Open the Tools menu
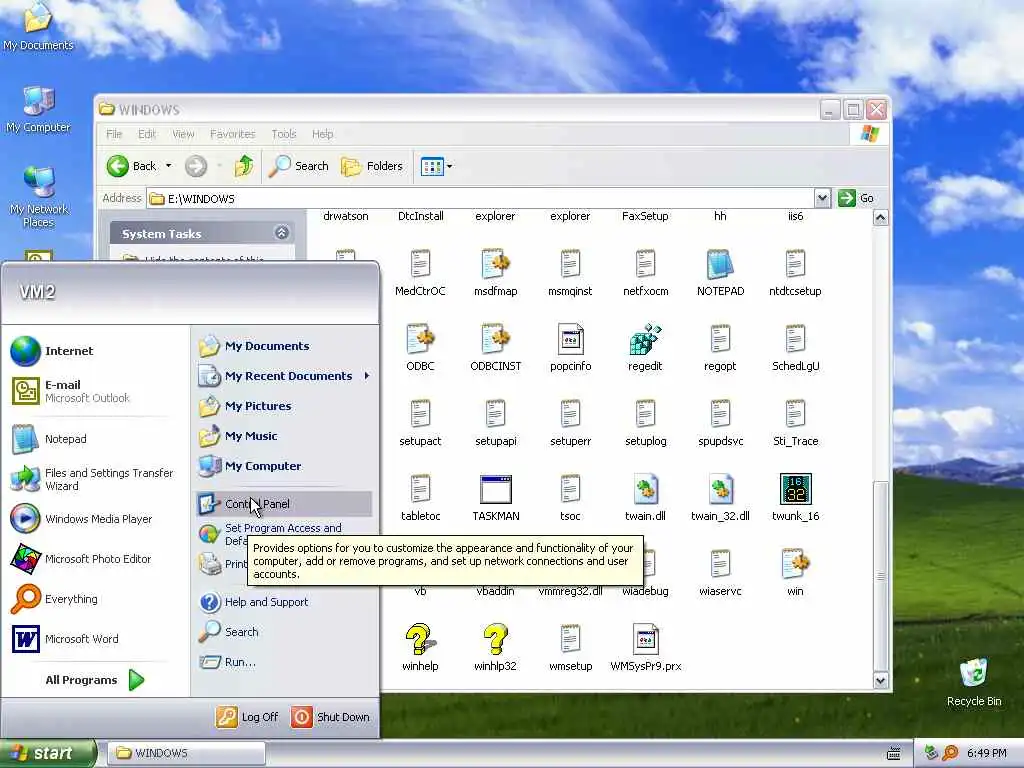 coord(283,134)
